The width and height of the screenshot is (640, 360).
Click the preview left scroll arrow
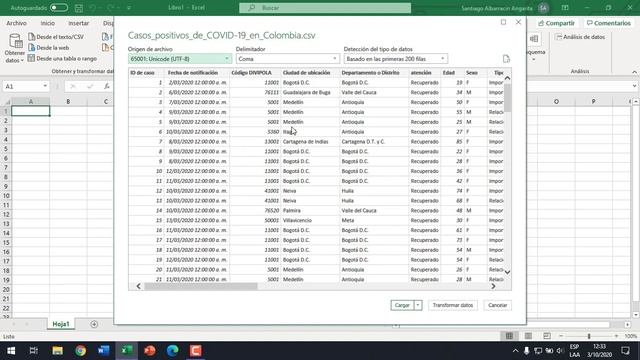(138, 286)
